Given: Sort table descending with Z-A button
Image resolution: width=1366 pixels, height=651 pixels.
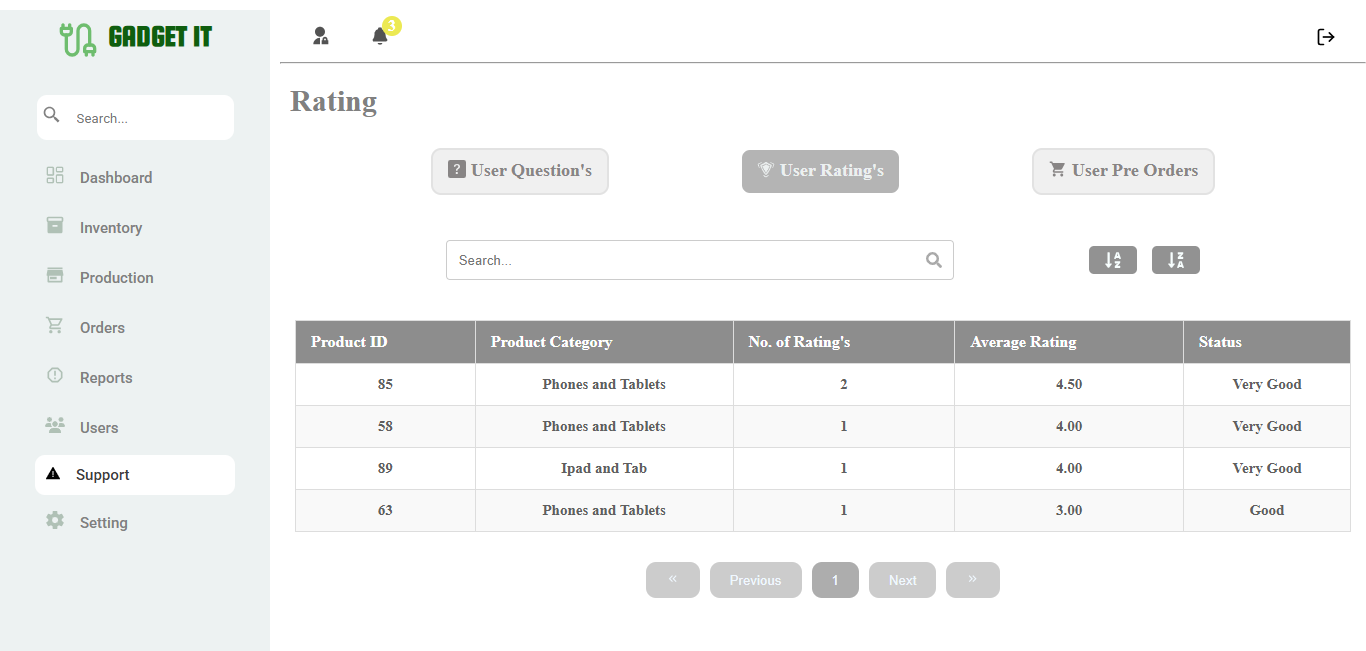Looking at the screenshot, I should pyautogui.click(x=1175, y=260).
